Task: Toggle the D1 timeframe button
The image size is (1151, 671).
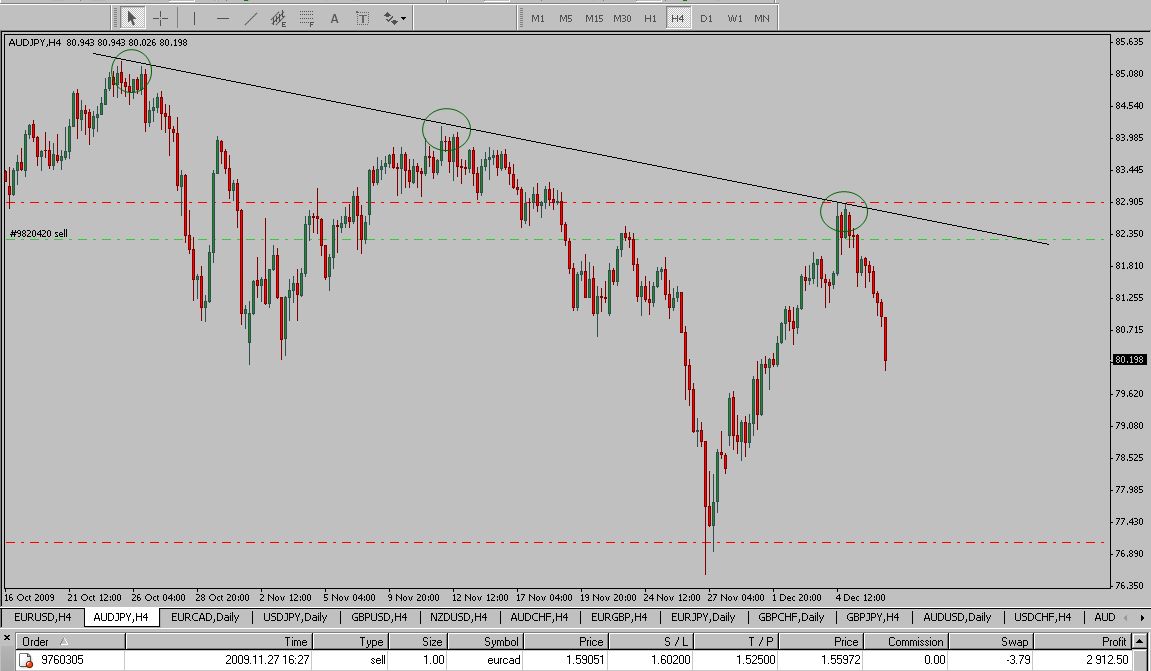Action: [x=706, y=18]
